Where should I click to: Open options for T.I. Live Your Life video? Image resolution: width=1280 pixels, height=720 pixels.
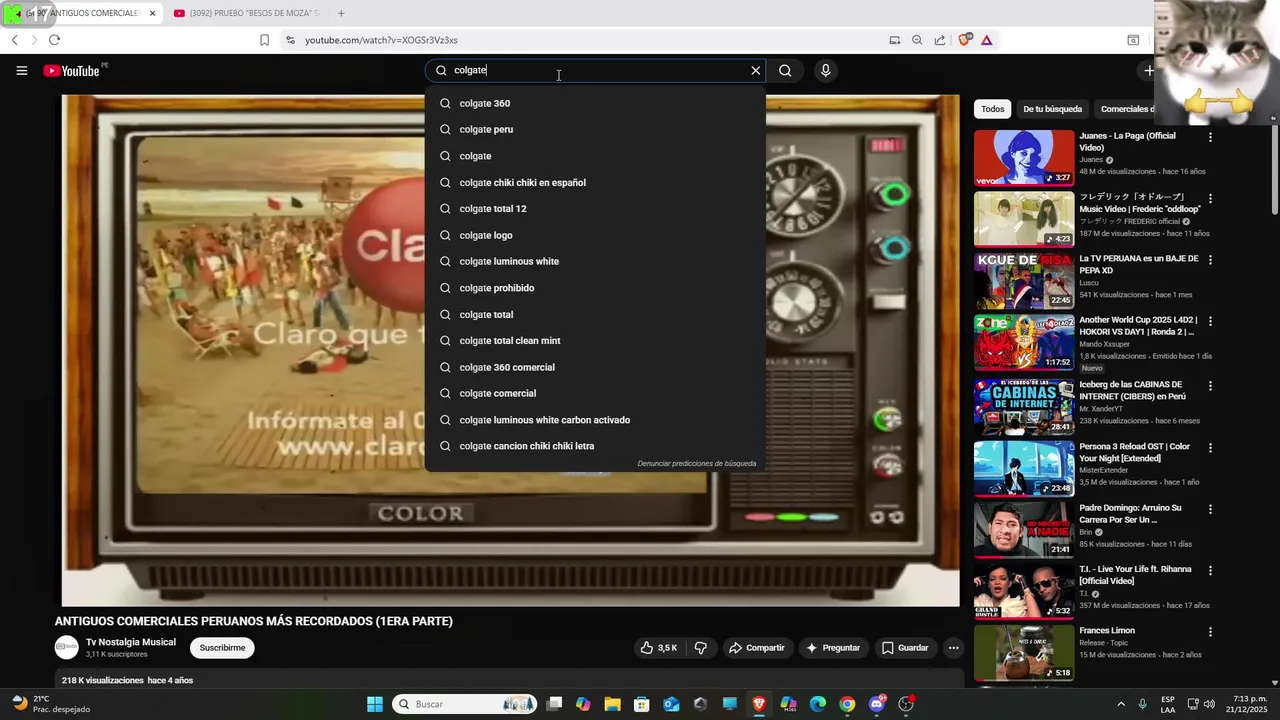[1210, 570]
